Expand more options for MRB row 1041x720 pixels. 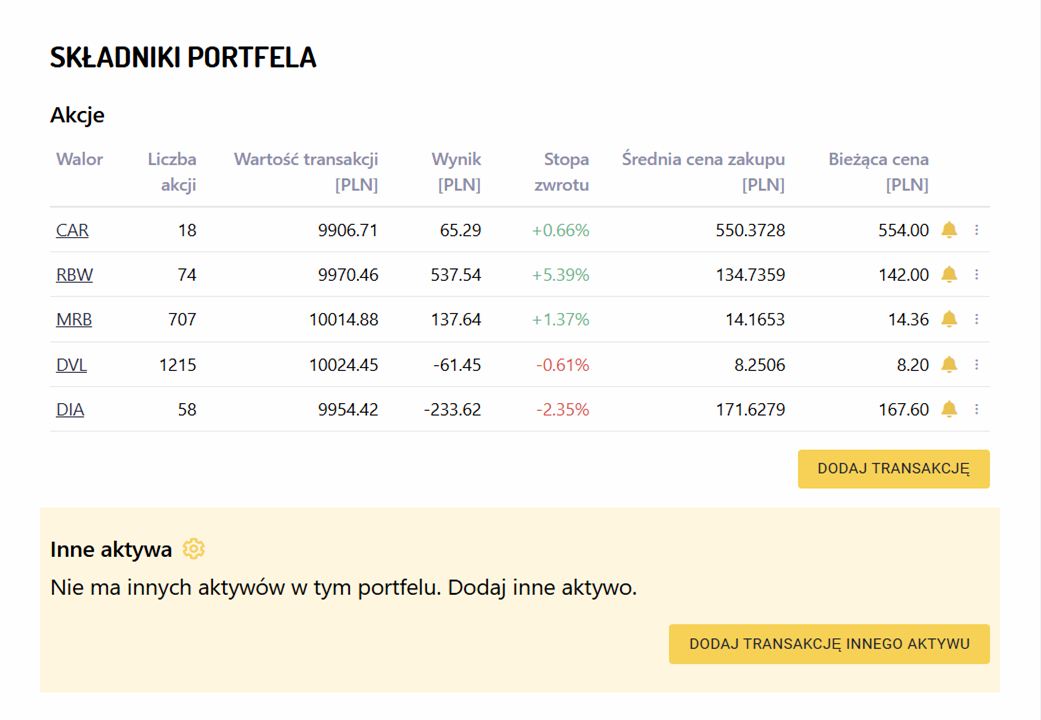click(977, 320)
